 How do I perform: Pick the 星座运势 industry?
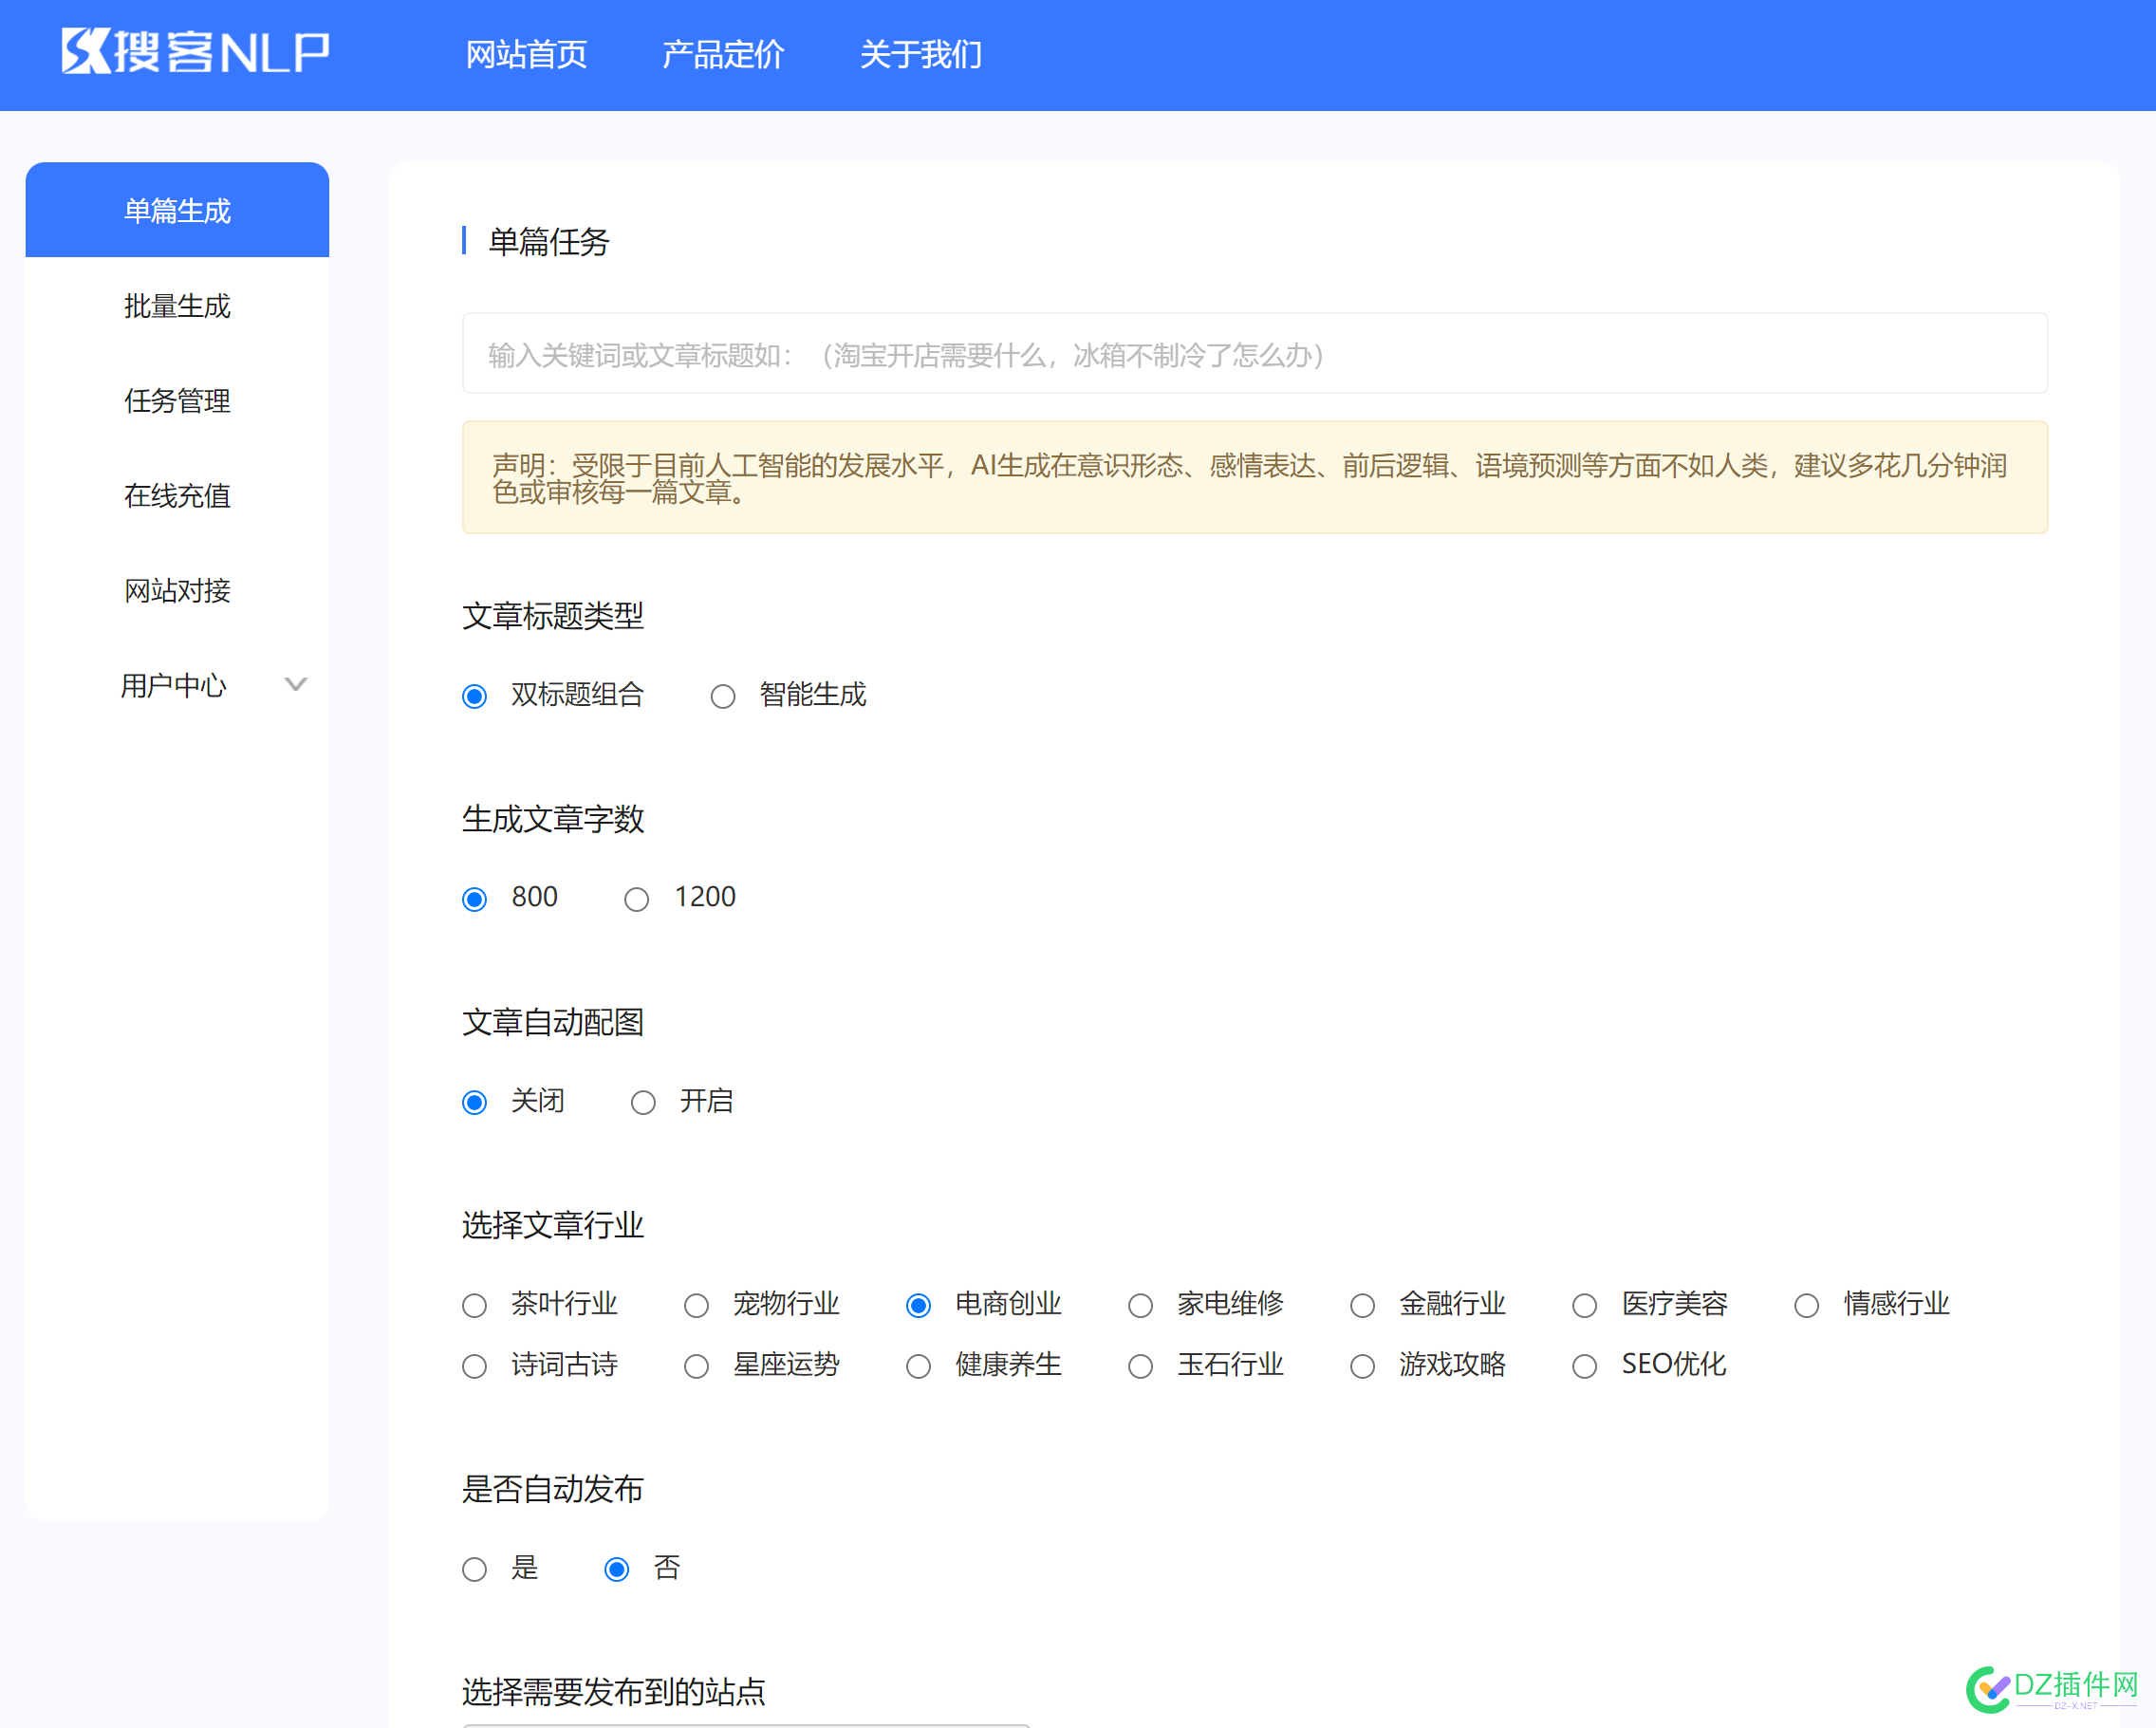697,1366
